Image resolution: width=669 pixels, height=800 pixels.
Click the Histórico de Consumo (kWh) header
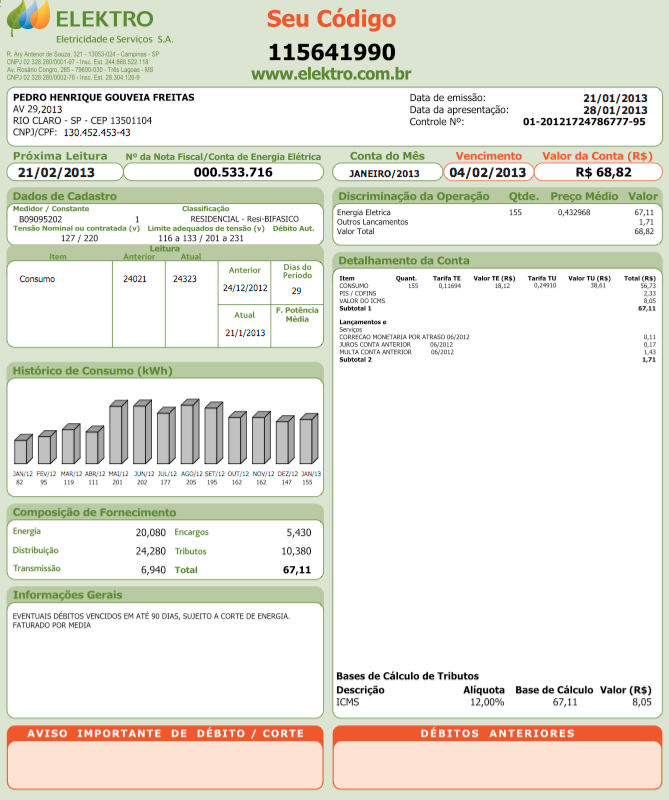(92, 371)
